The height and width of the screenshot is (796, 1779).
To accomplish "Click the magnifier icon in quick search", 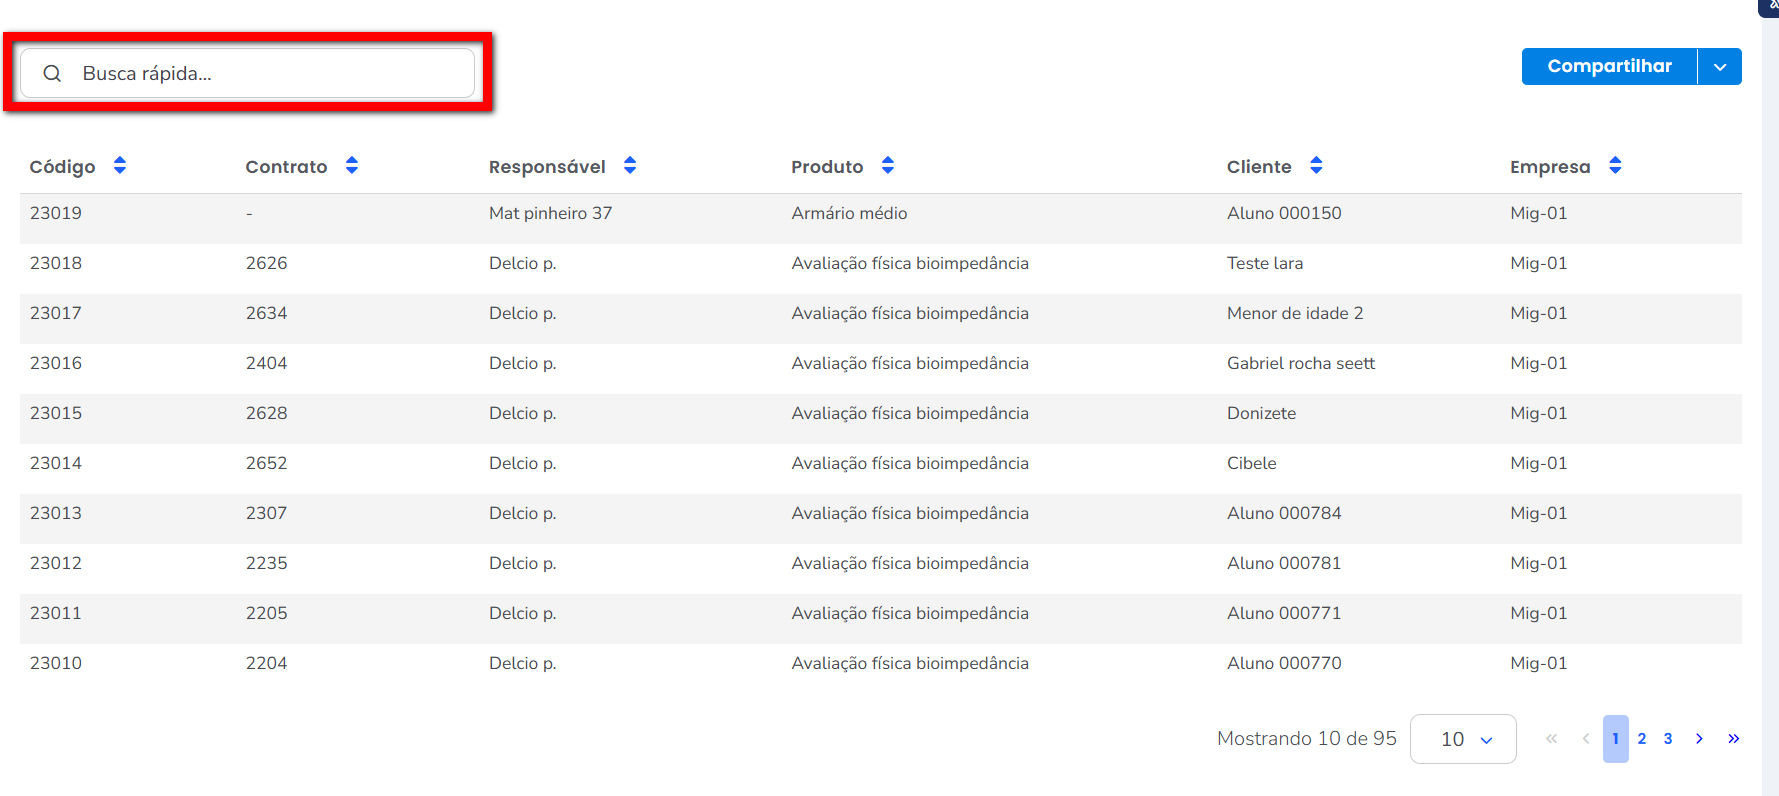I will [x=52, y=73].
